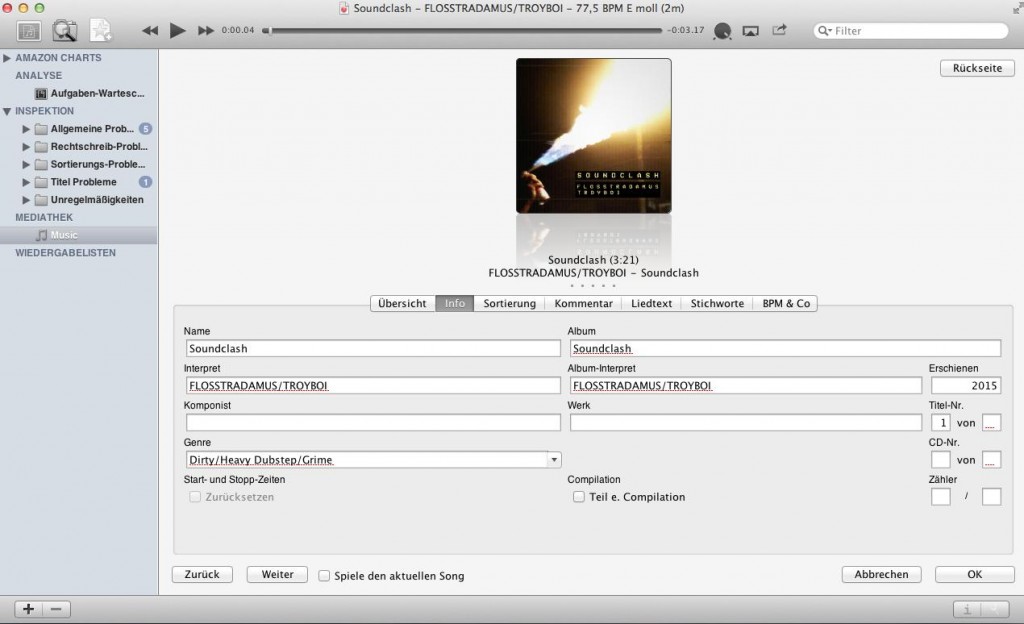This screenshot has width=1024, height=624.
Task: Open the Genre dropdown showing Dirty/Heavy Dubstep/Grime
Action: [x=553, y=460]
